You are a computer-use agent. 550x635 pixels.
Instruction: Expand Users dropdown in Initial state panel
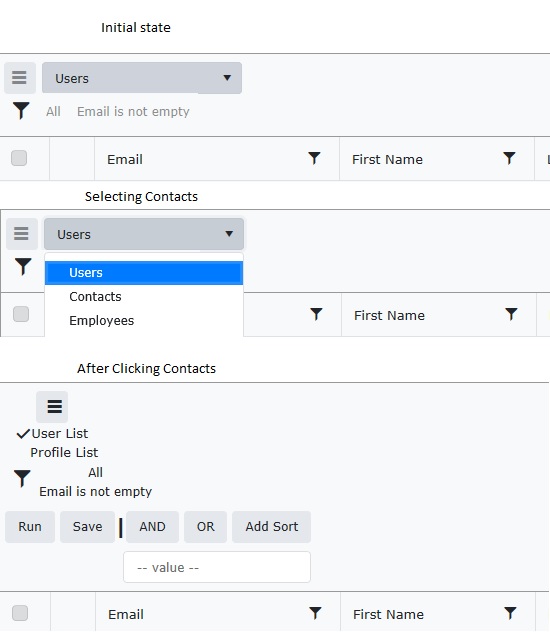[142, 78]
